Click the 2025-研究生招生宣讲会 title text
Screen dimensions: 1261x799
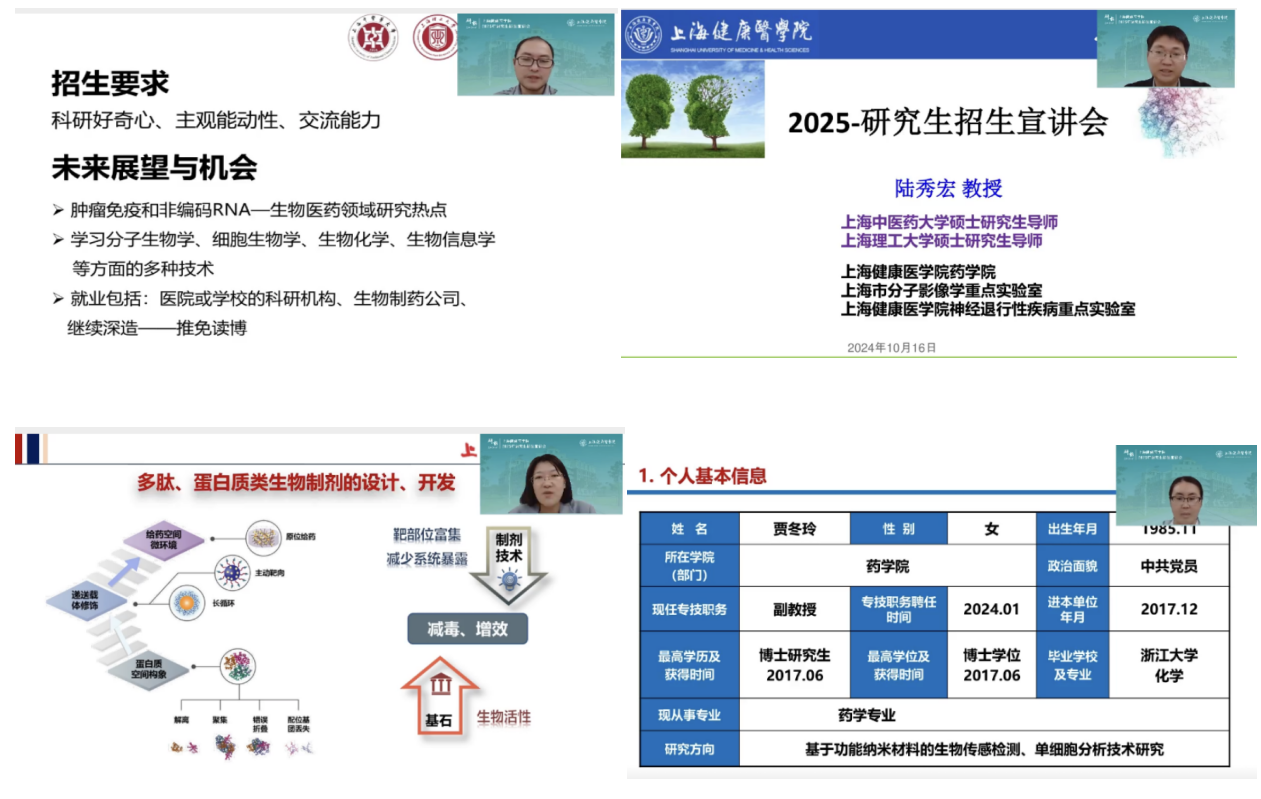coord(947,122)
